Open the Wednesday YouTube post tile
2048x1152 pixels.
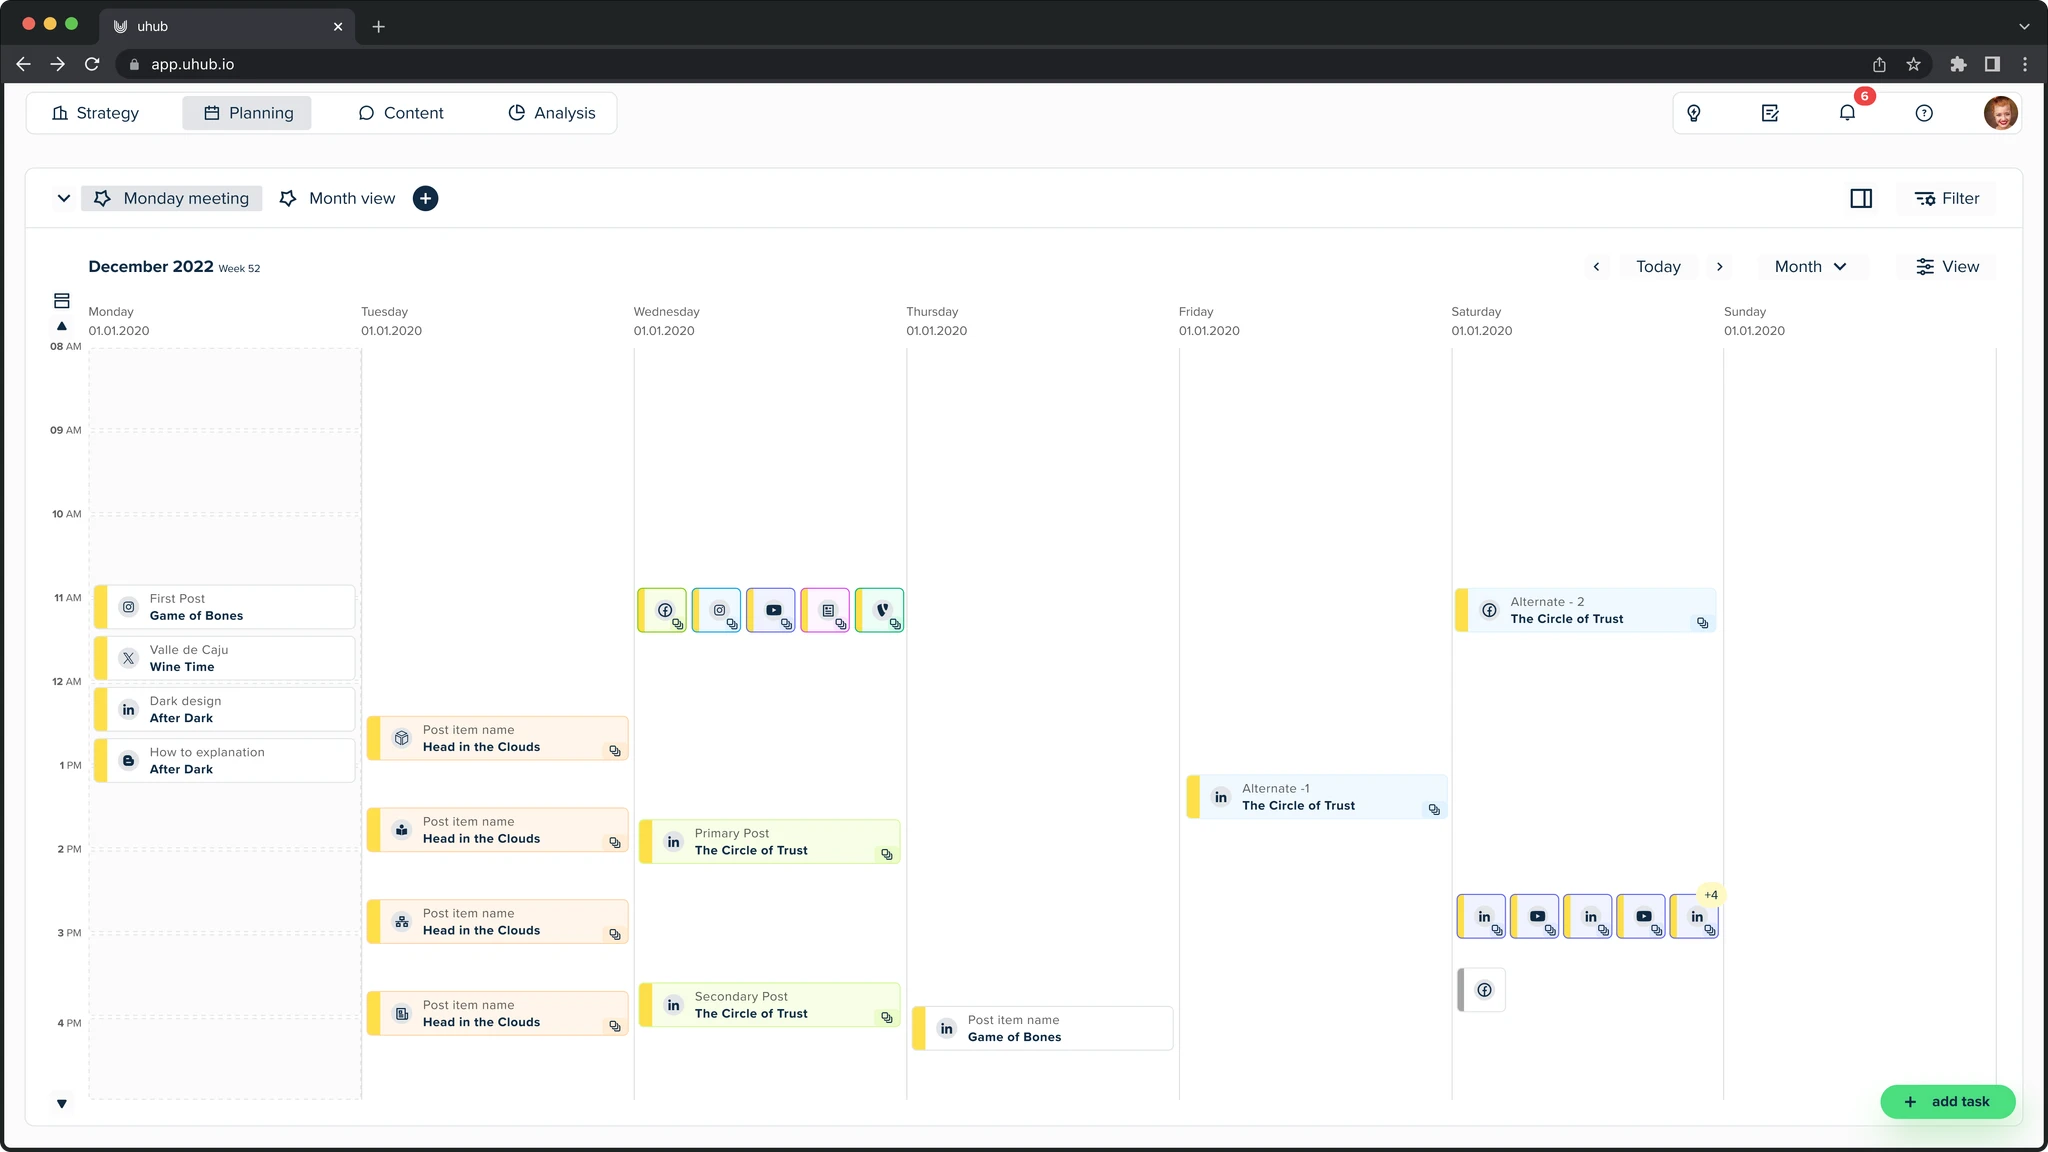tap(772, 610)
